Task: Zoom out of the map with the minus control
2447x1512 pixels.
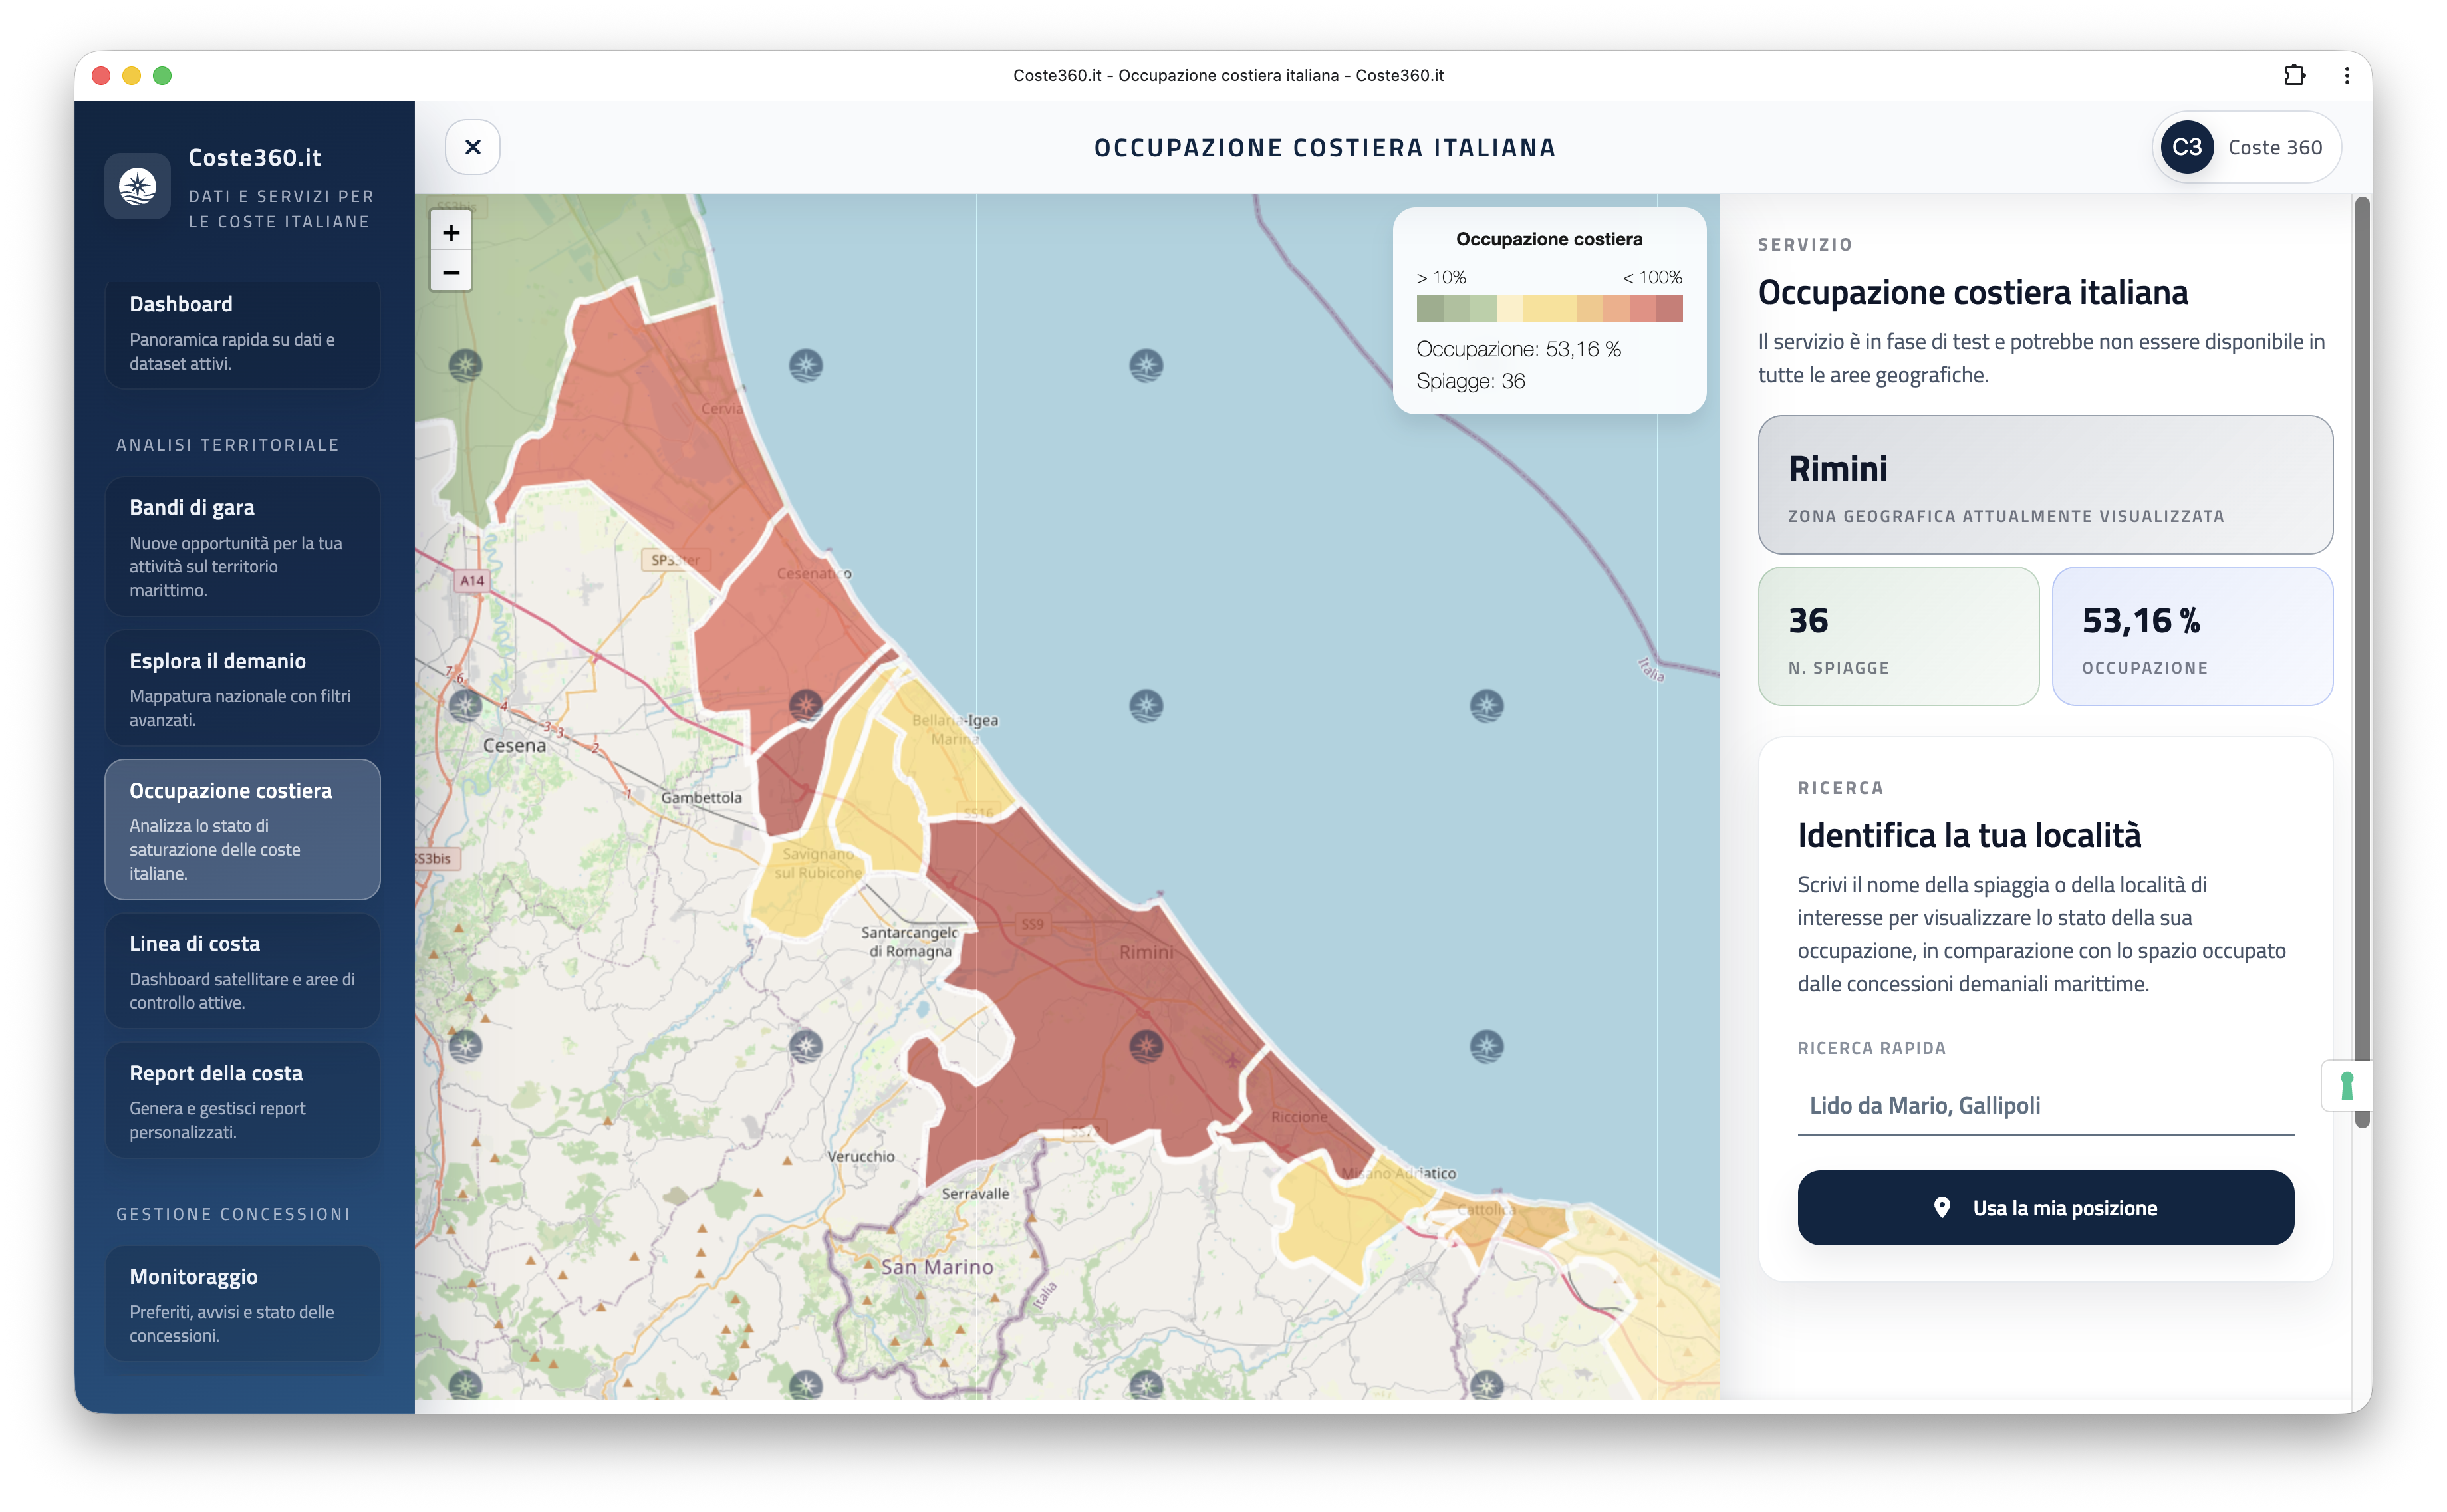Action: tap(451, 272)
